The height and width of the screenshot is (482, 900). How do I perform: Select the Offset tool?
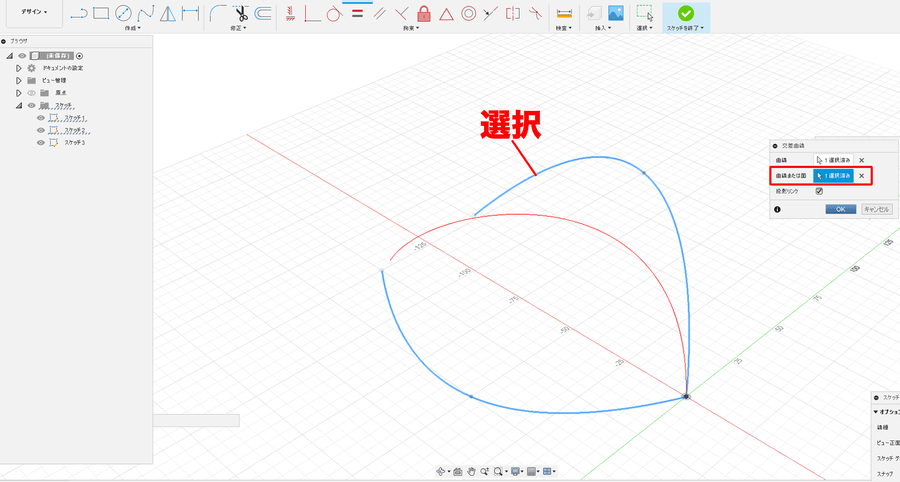(263, 13)
